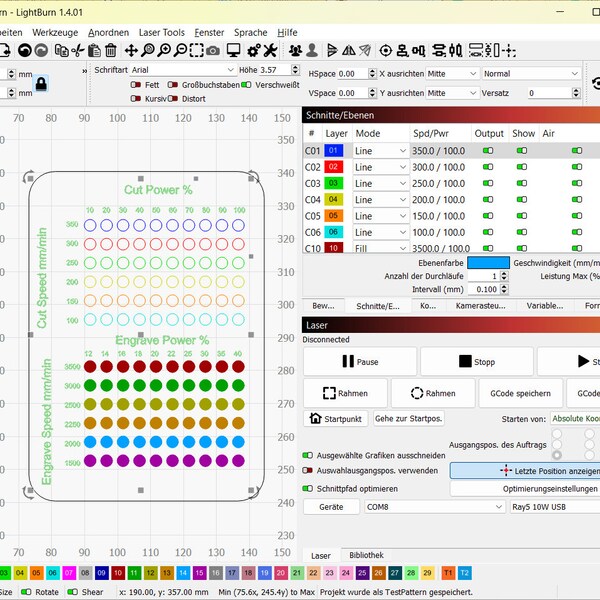Toggle the Verschweißt switch
Image resolution: width=600 pixels, height=600 pixels.
coord(246,85)
